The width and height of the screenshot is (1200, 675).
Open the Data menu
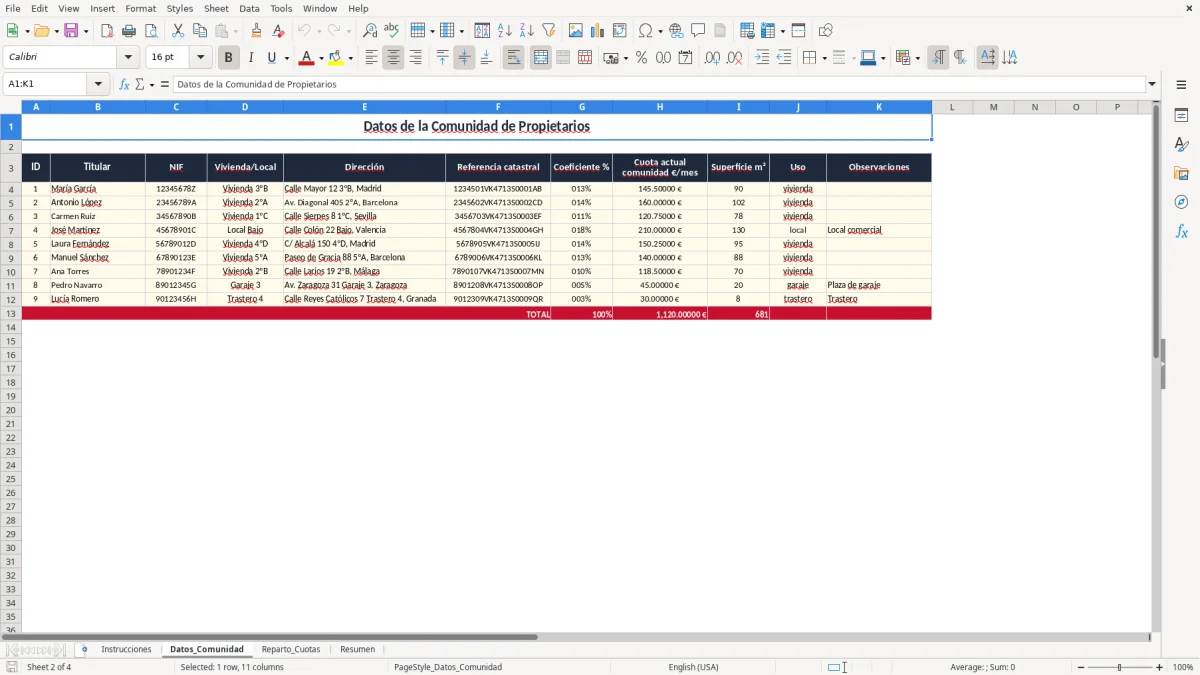pos(249,8)
